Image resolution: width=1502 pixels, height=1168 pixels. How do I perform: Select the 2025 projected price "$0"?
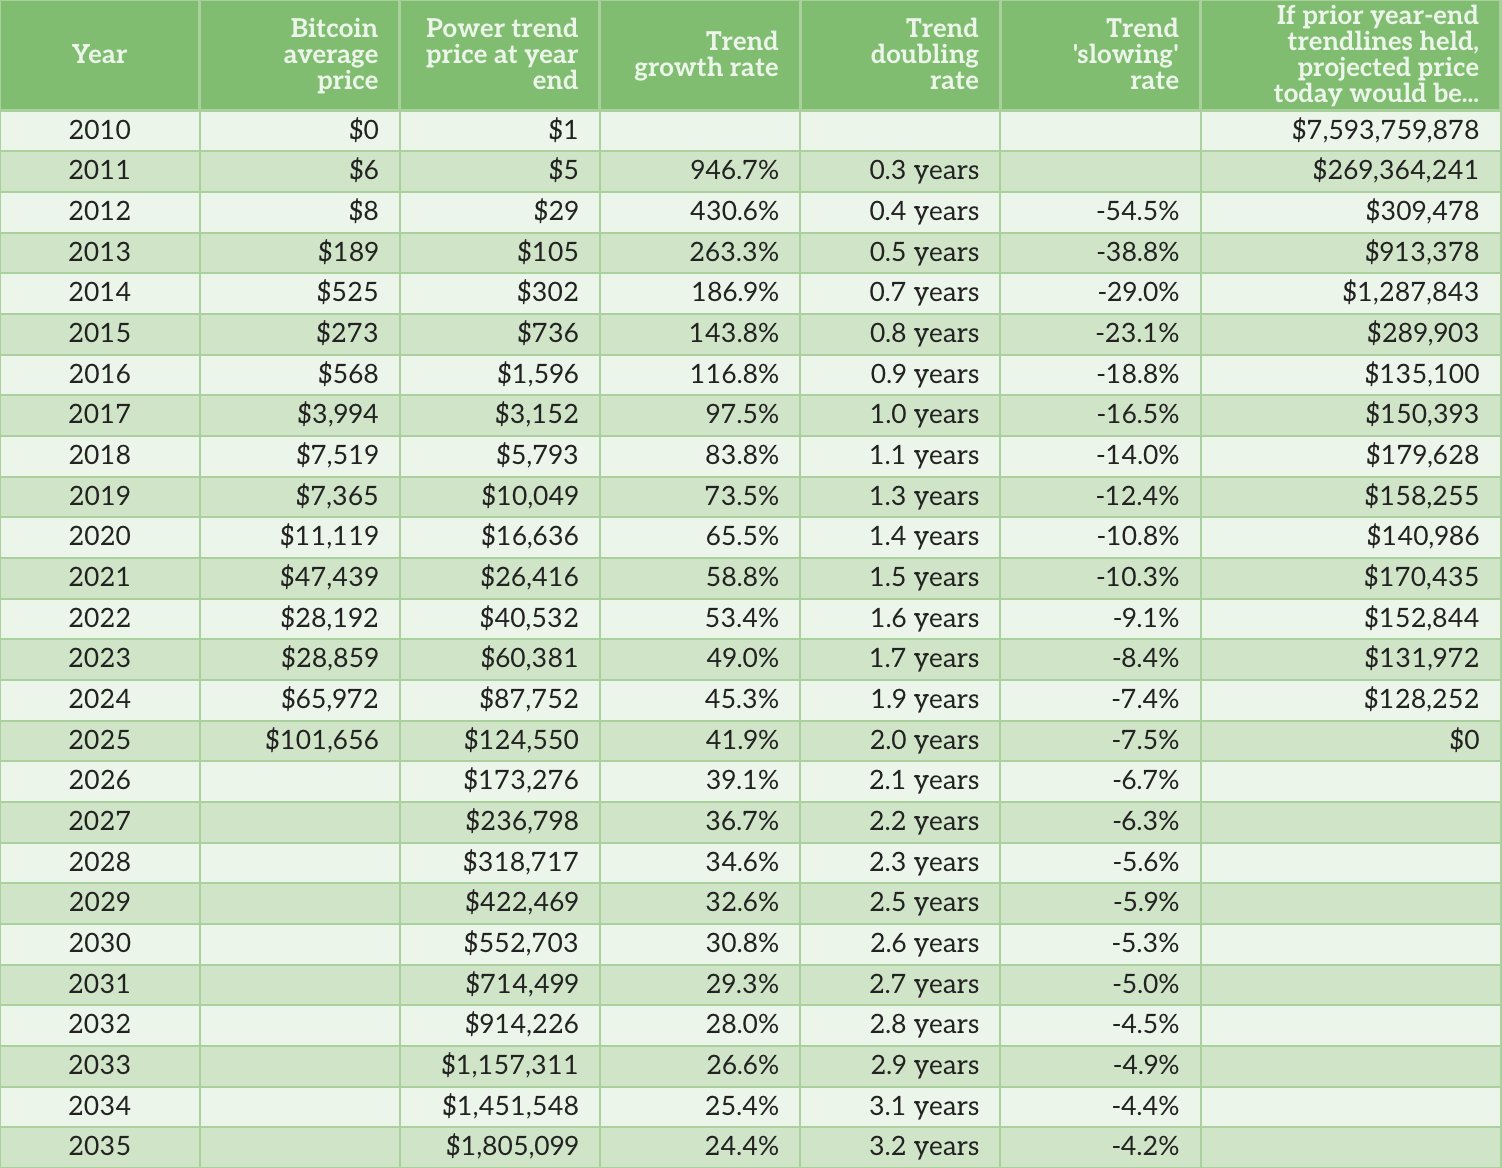coord(1464,740)
